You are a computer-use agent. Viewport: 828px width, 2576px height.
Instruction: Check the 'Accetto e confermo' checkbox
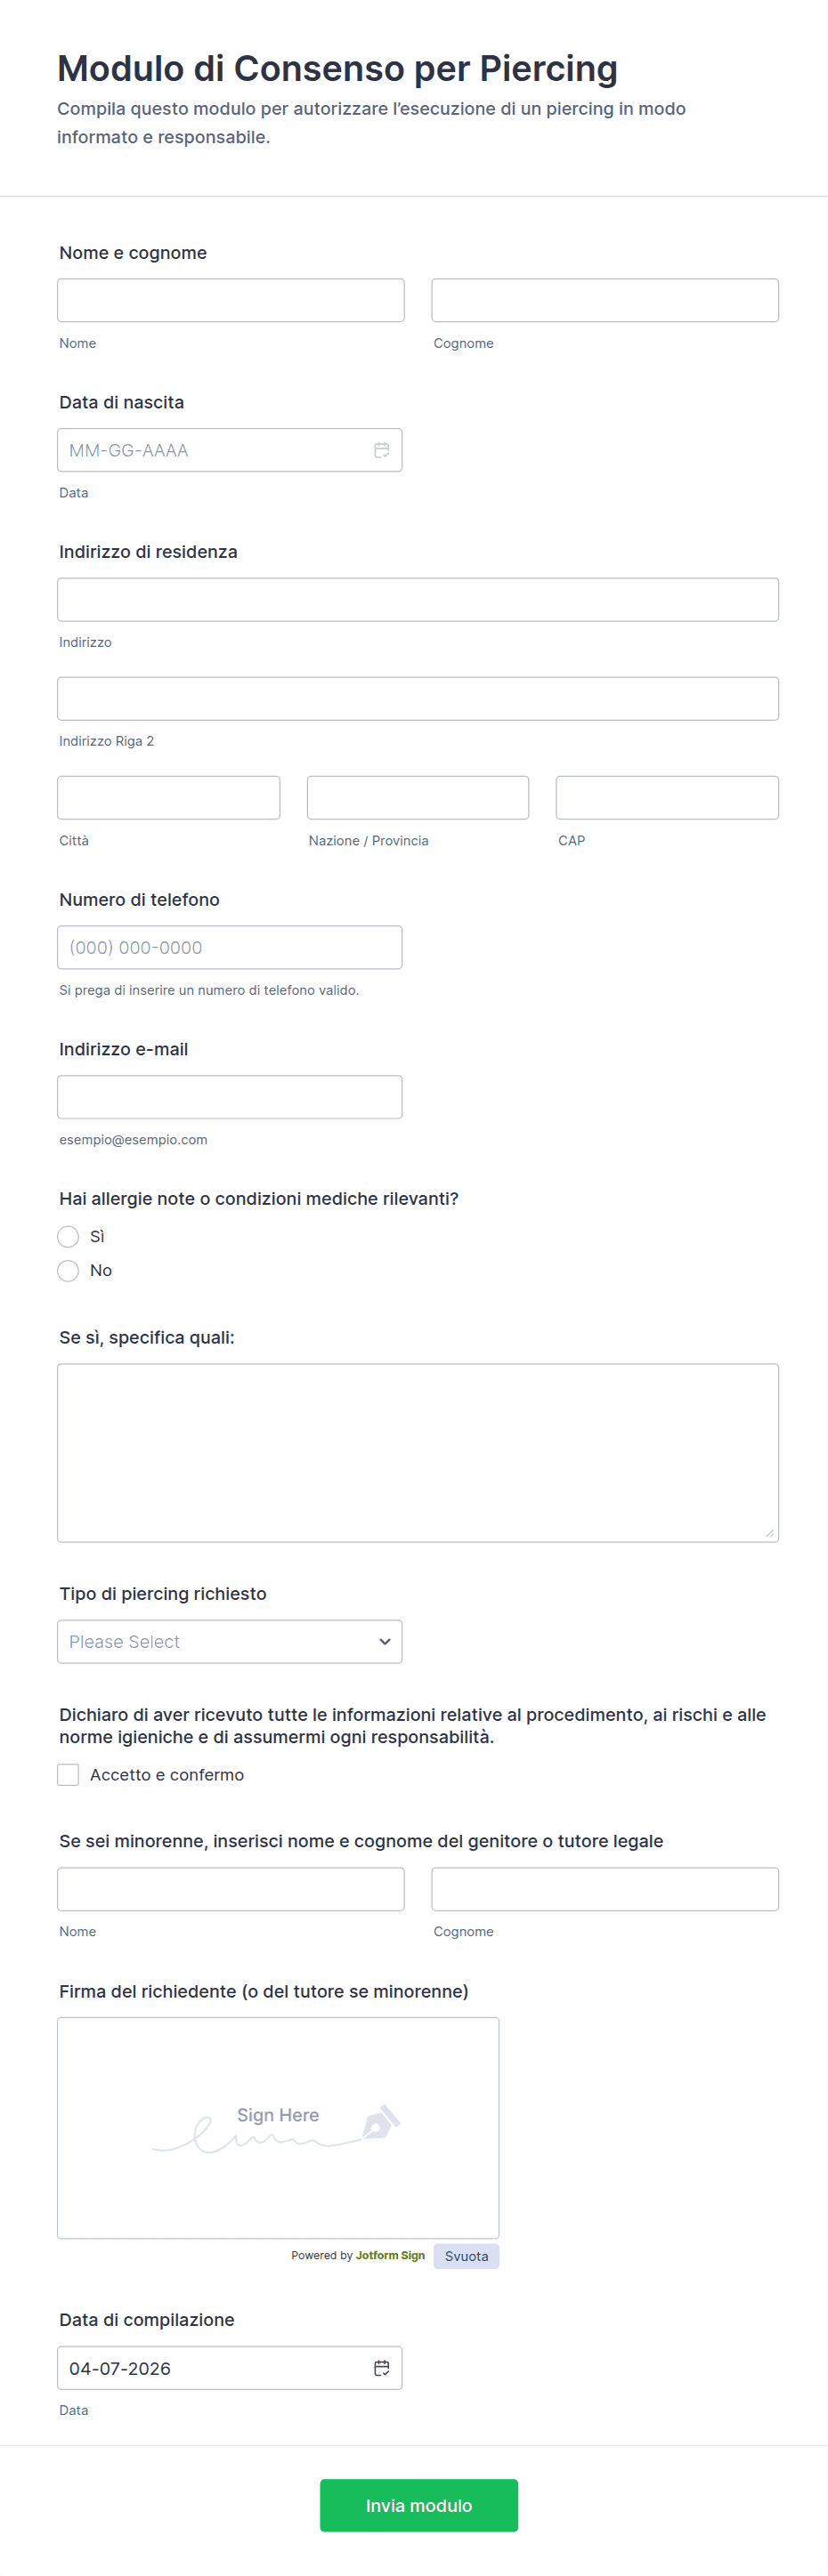tap(68, 1774)
